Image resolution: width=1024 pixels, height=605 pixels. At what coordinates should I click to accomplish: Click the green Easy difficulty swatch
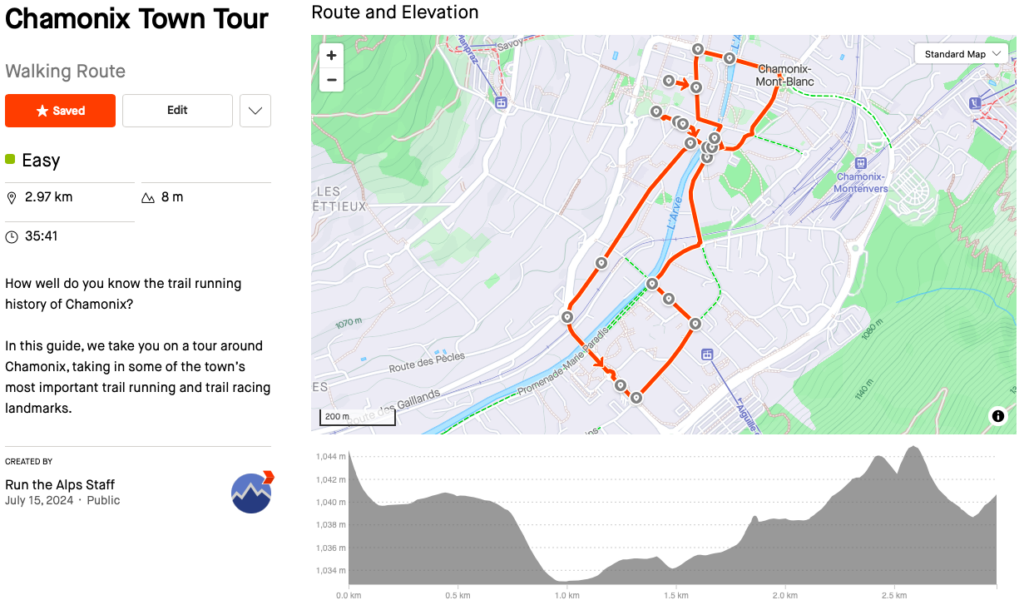10,160
